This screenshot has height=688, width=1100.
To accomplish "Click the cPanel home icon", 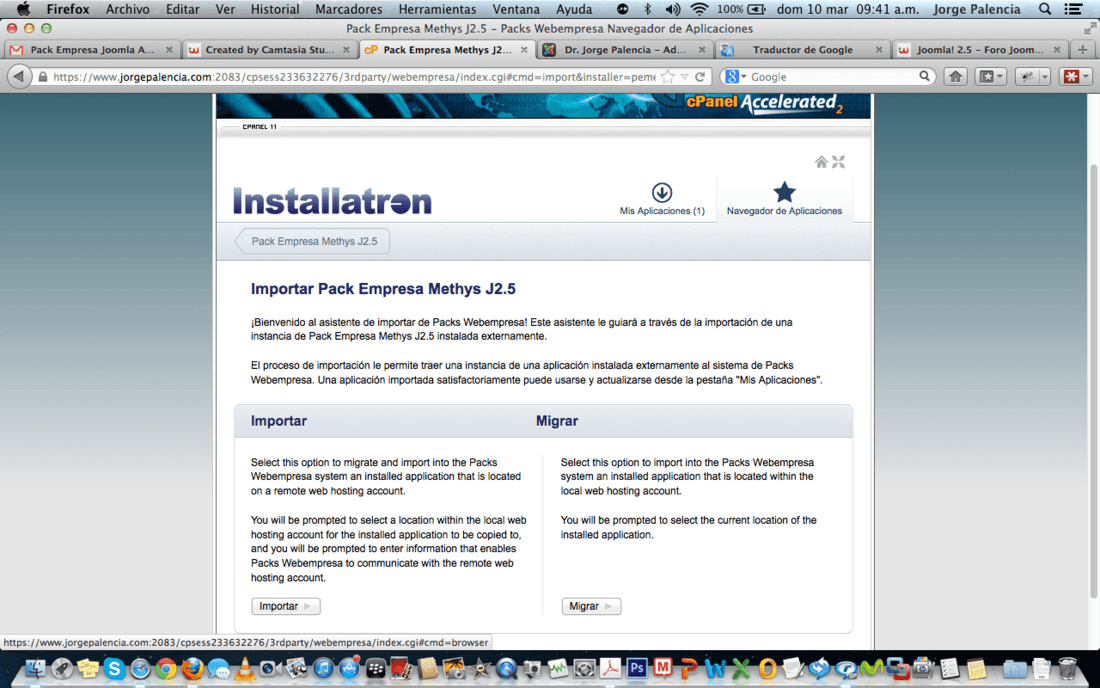I will point(821,162).
